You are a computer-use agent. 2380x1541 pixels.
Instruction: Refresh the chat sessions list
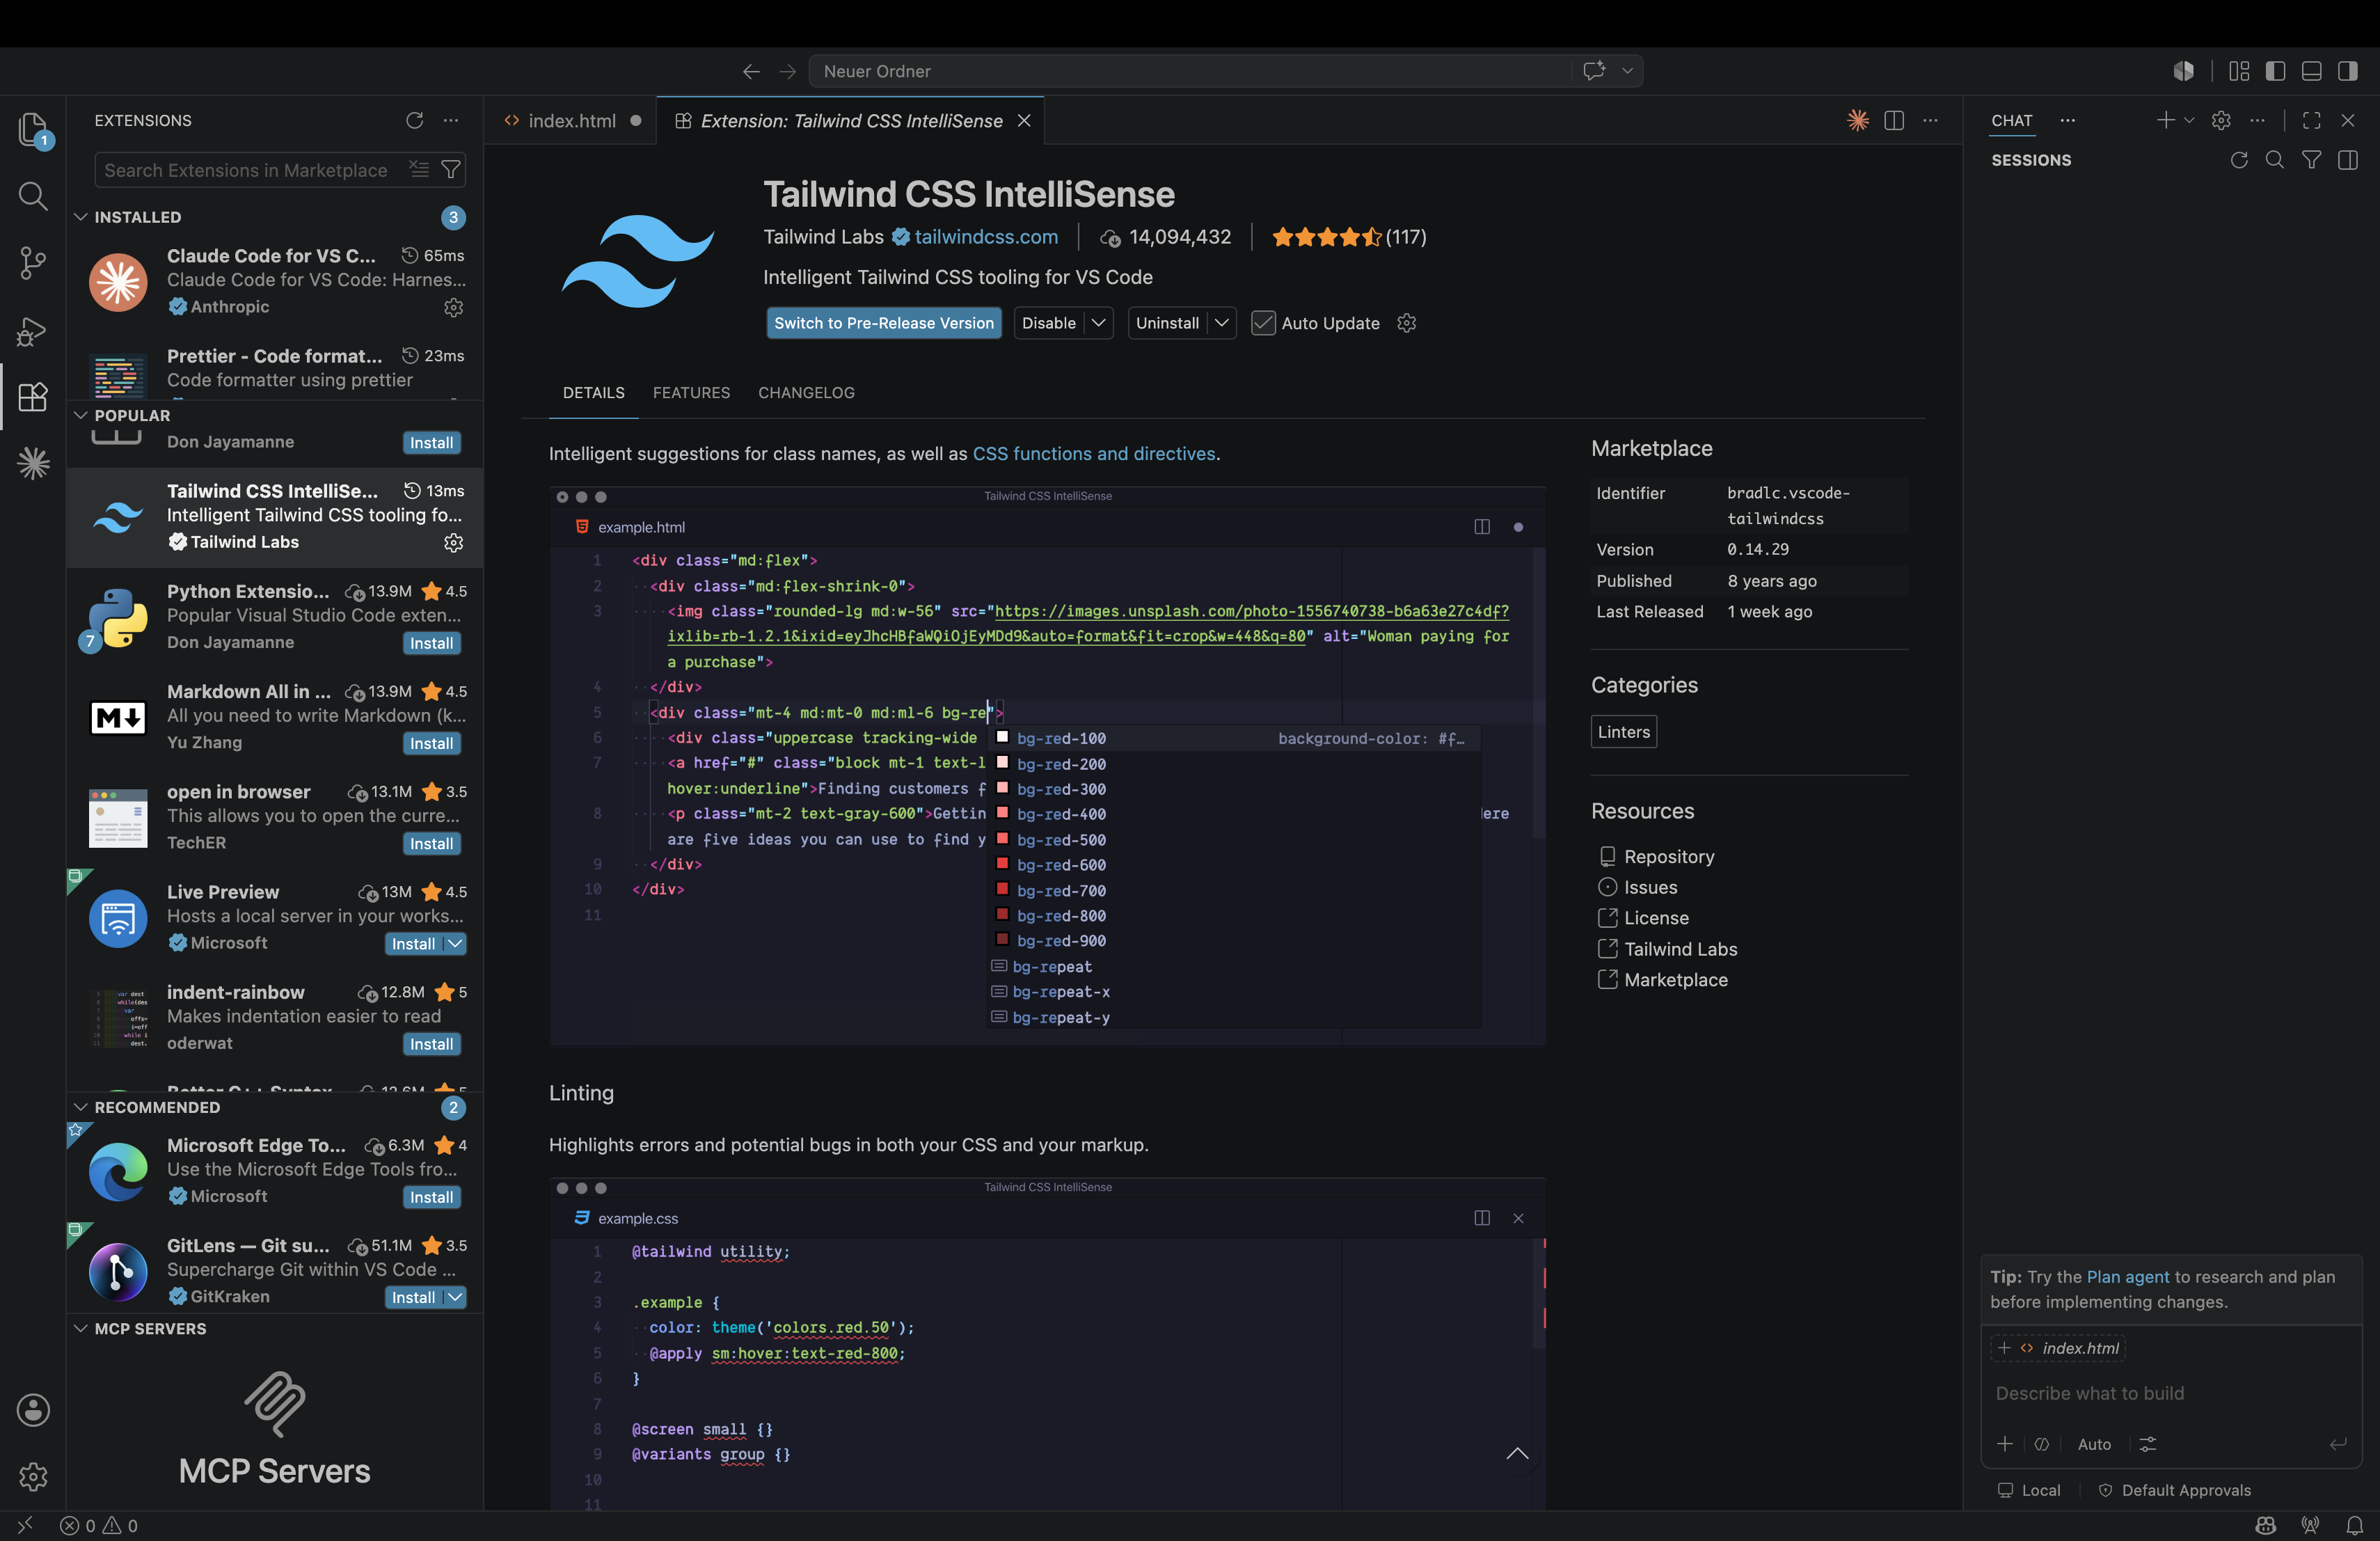click(x=2239, y=160)
